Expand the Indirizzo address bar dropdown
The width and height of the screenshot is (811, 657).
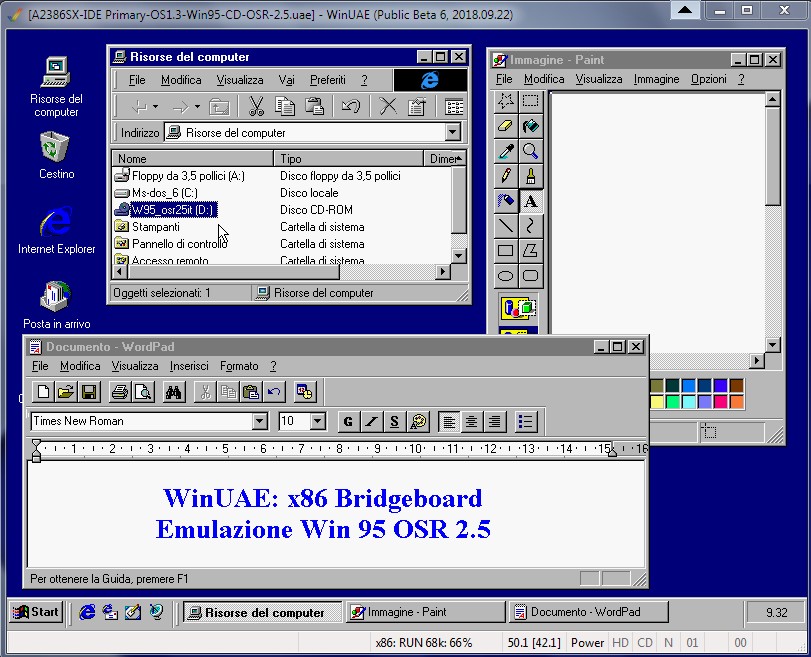pos(452,133)
